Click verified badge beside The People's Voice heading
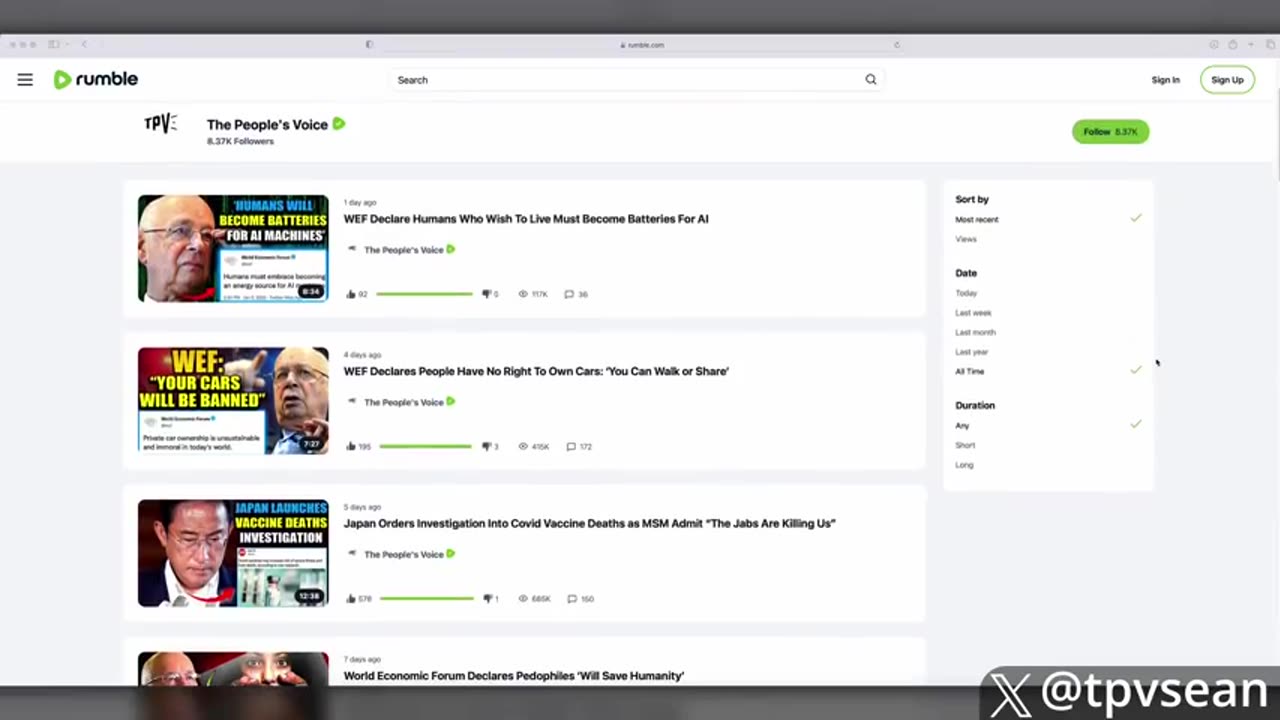This screenshot has width=1280, height=720. 339,124
